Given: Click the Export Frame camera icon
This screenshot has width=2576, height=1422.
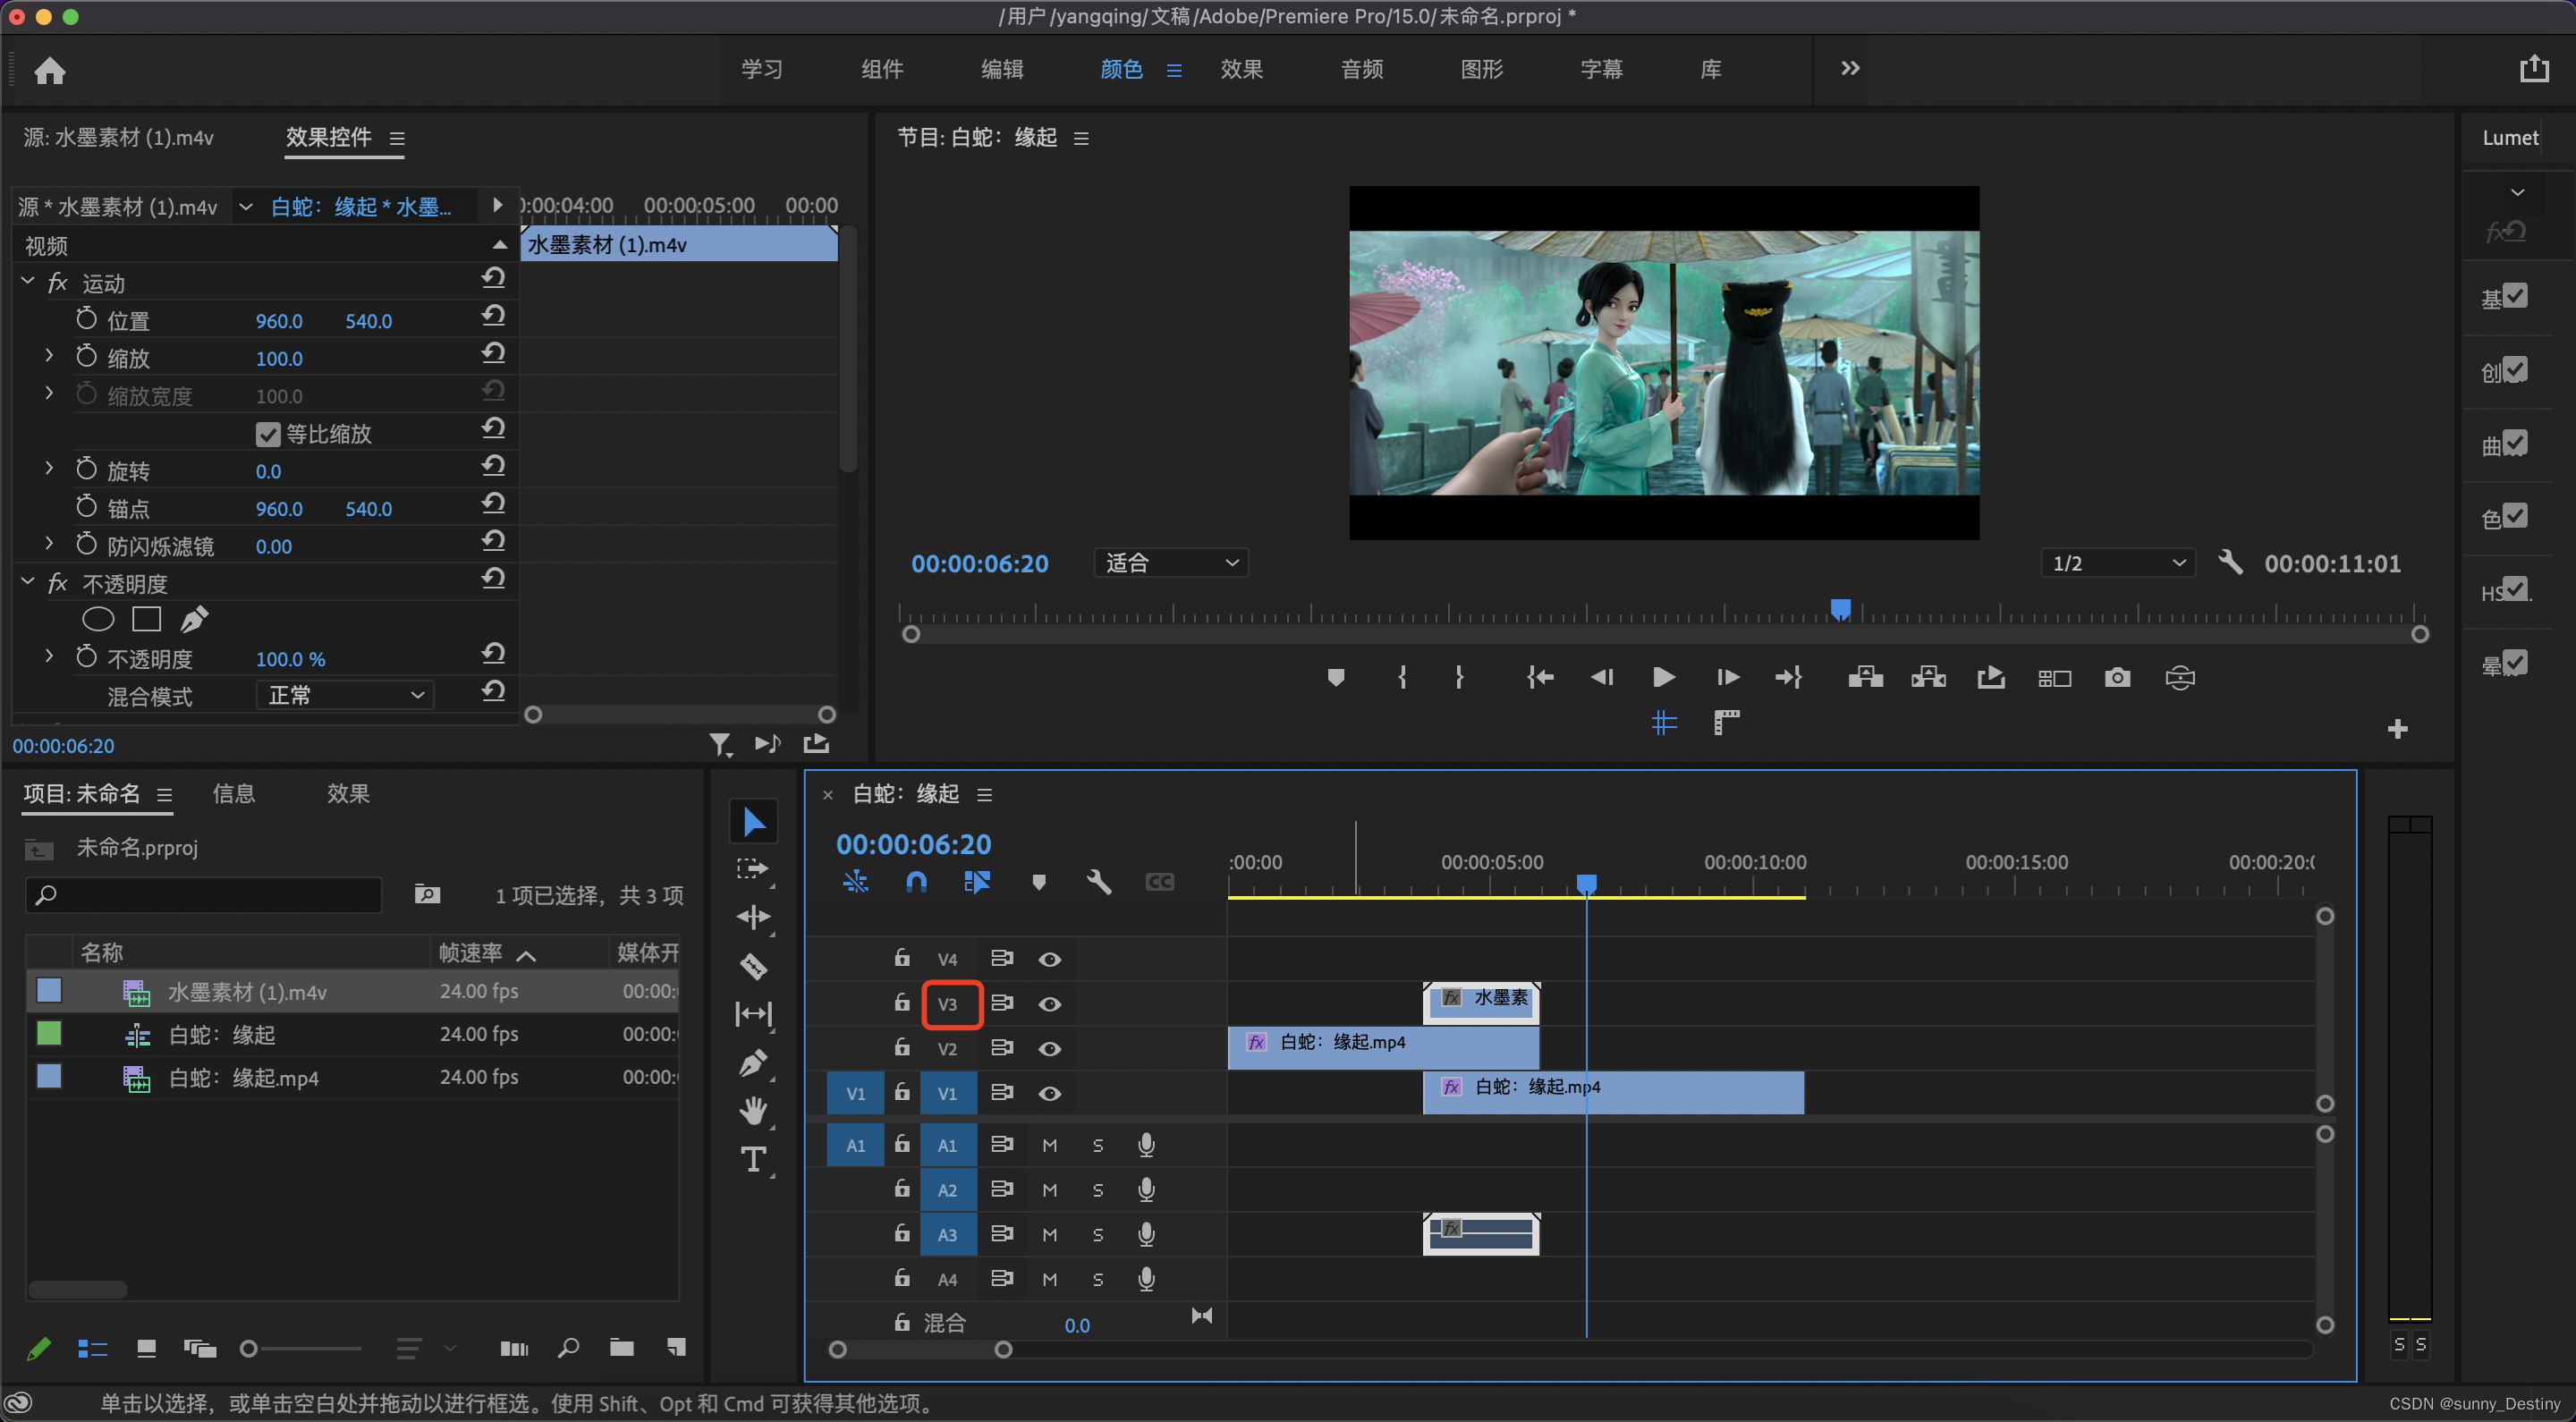Looking at the screenshot, I should 2116,677.
